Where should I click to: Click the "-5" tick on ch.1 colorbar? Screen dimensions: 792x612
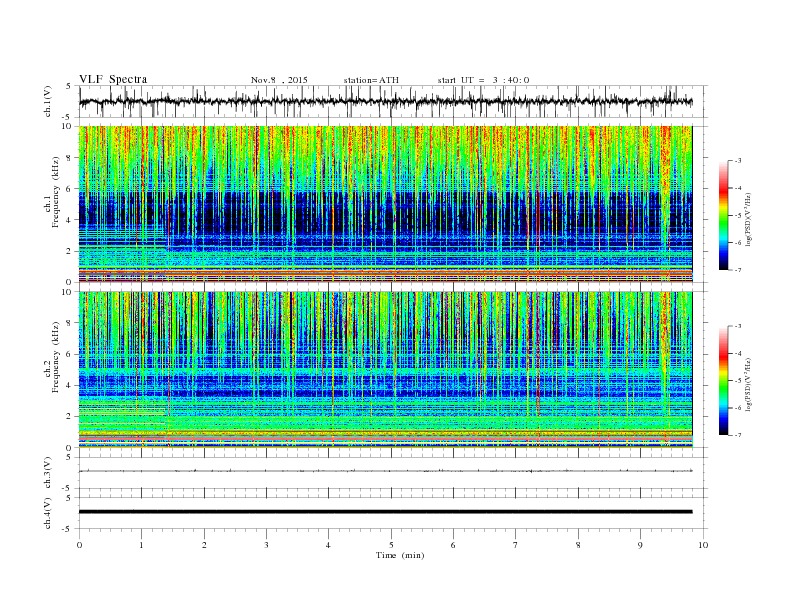tap(738, 215)
